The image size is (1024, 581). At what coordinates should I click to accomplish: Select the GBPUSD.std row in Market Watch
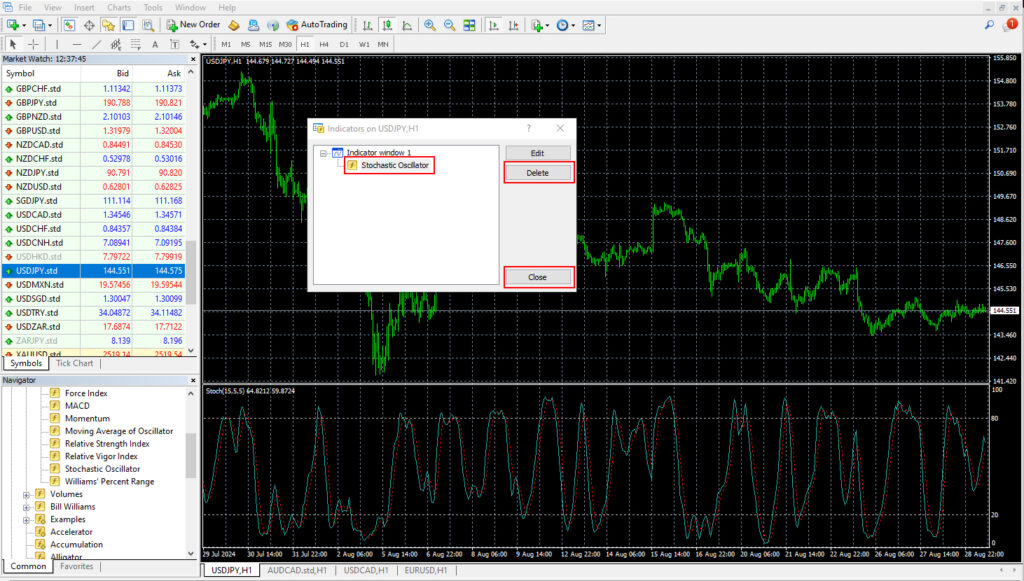[x=93, y=131]
